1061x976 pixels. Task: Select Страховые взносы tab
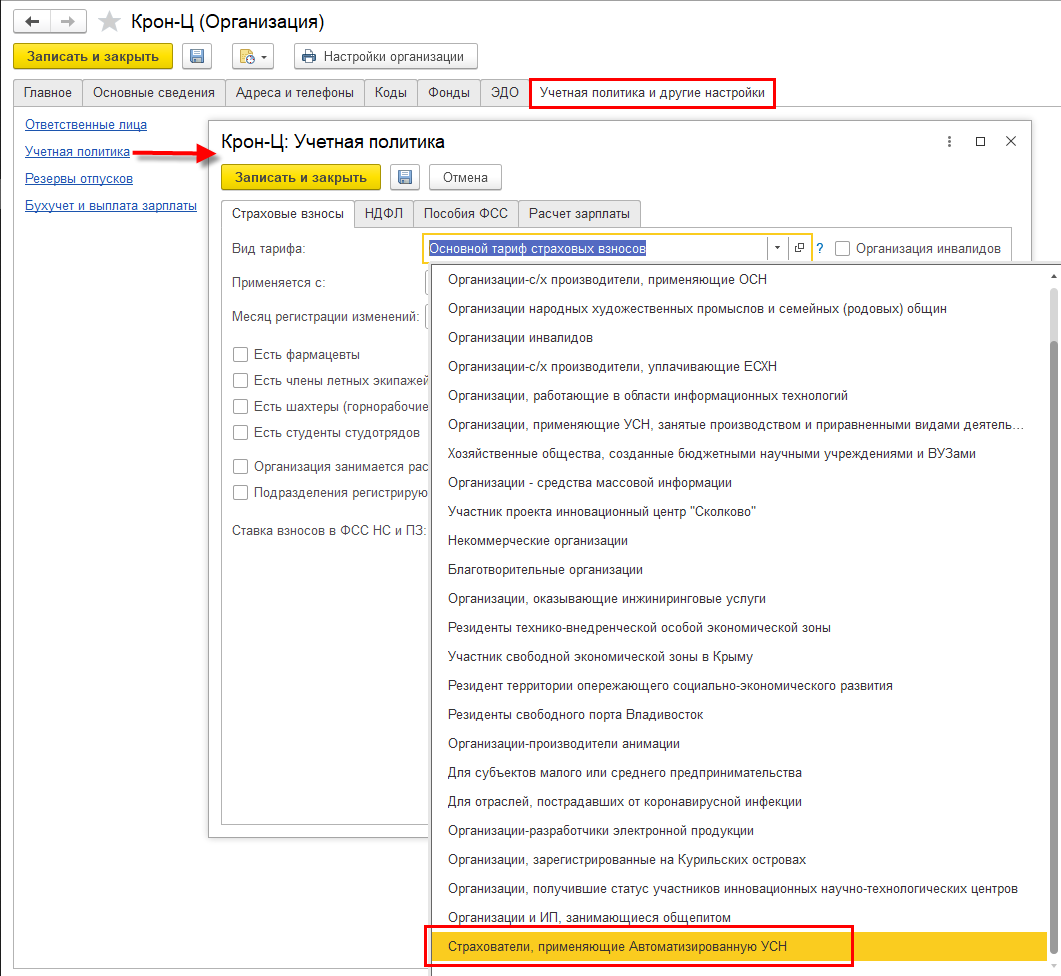coord(288,214)
